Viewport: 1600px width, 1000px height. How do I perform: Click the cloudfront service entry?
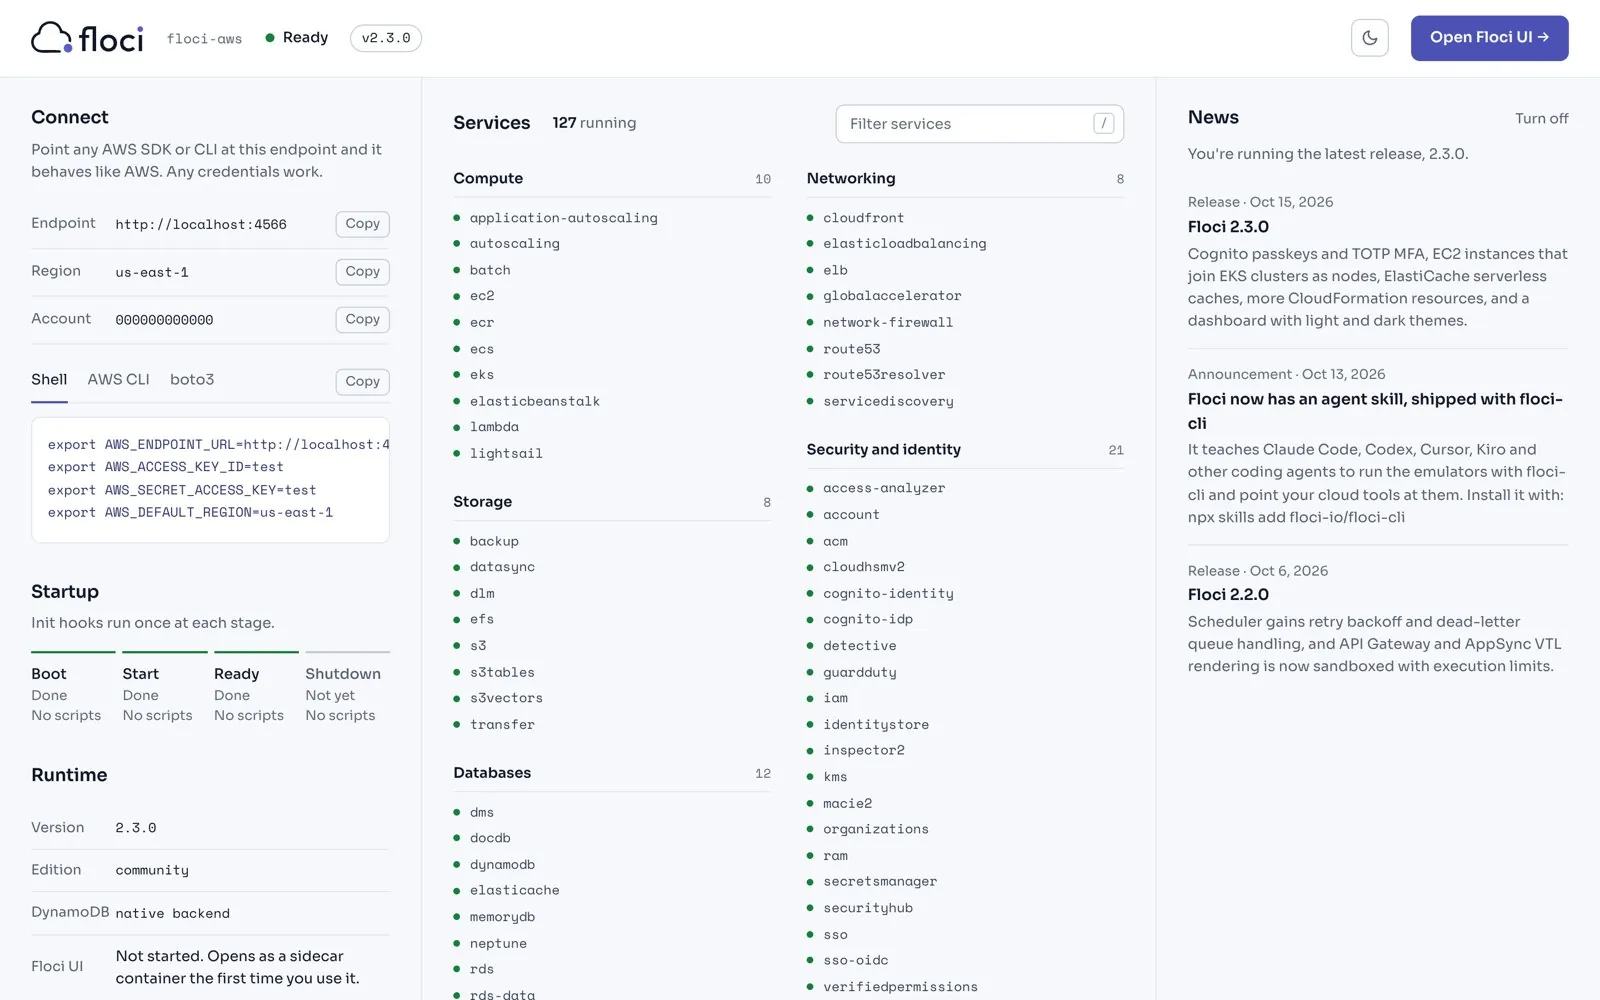pyautogui.click(x=863, y=218)
